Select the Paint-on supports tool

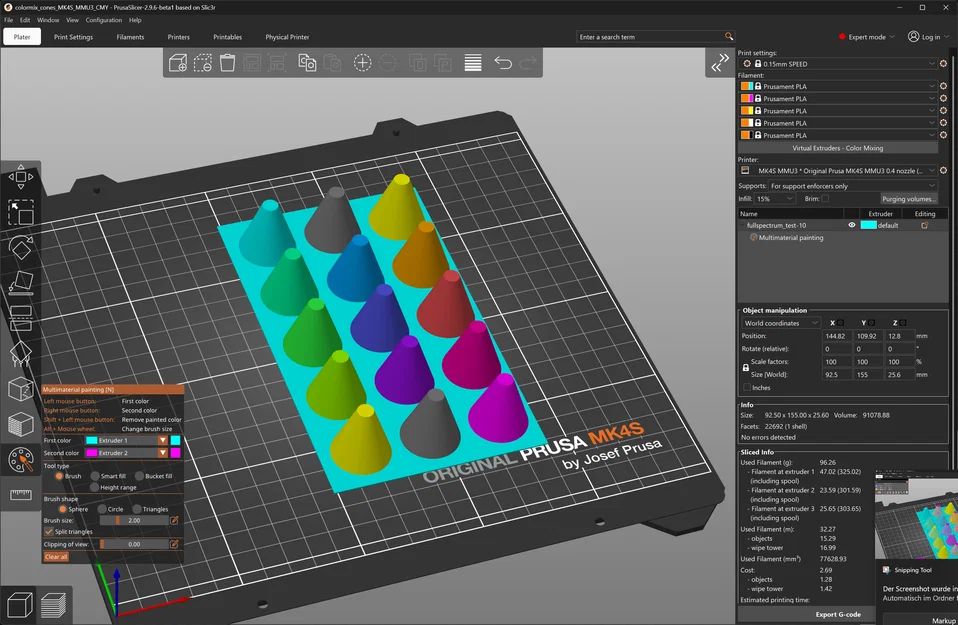coord(21,354)
